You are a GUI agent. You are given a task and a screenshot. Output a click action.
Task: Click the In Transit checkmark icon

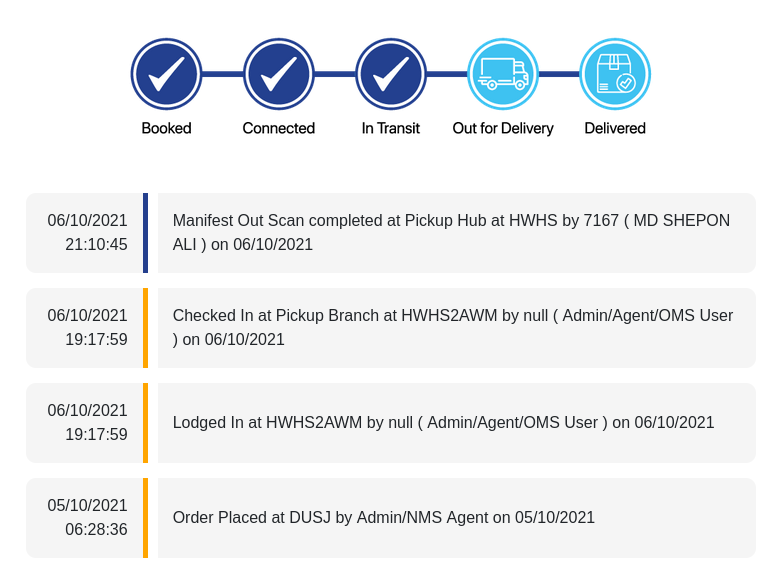coord(391,74)
